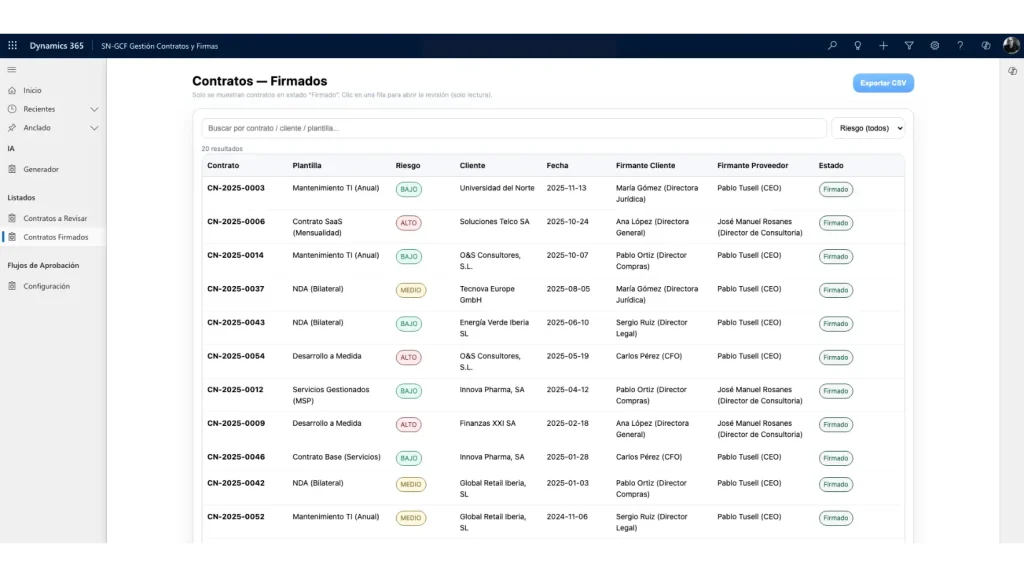Open the advanced filter funnel icon

[x=909, y=45]
